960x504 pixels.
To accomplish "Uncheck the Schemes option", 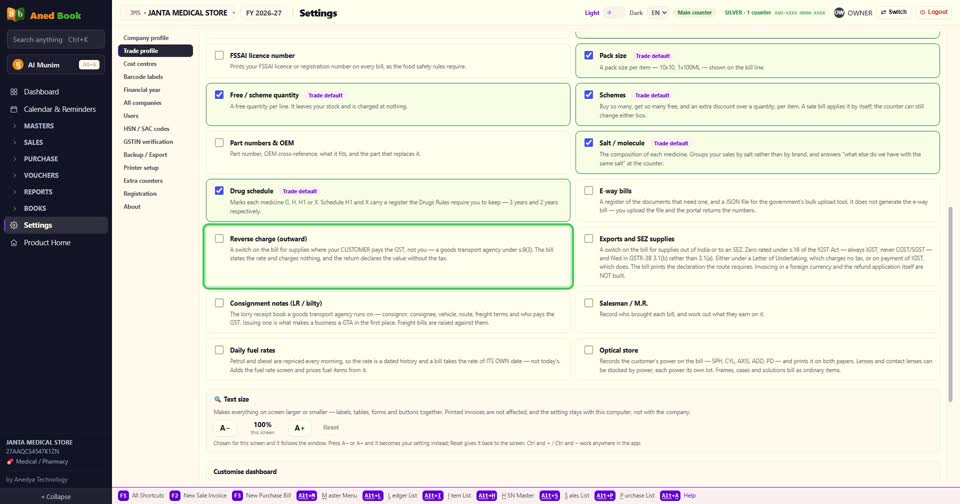I will pyautogui.click(x=588, y=95).
